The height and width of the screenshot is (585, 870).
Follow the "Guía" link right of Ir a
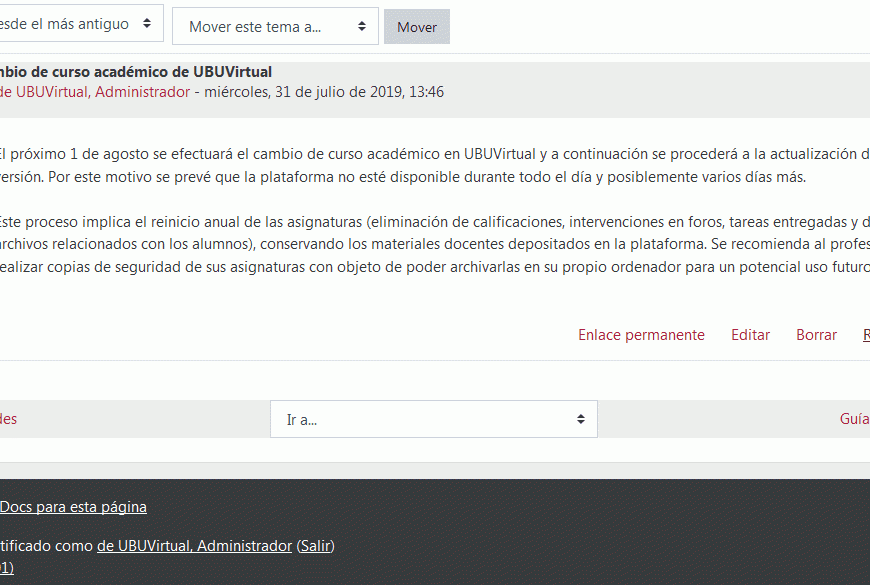click(854, 418)
